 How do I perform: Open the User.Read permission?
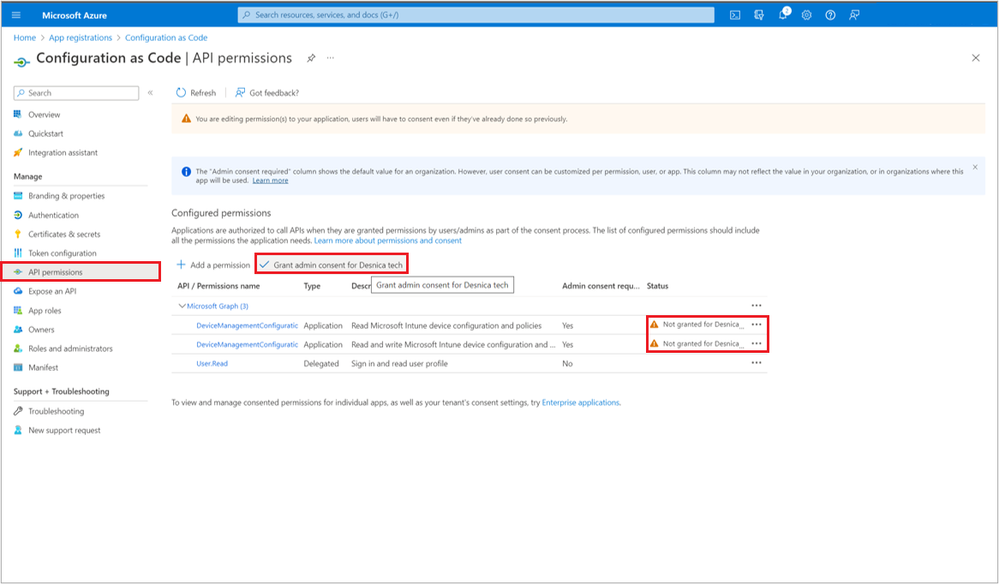(212, 364)
